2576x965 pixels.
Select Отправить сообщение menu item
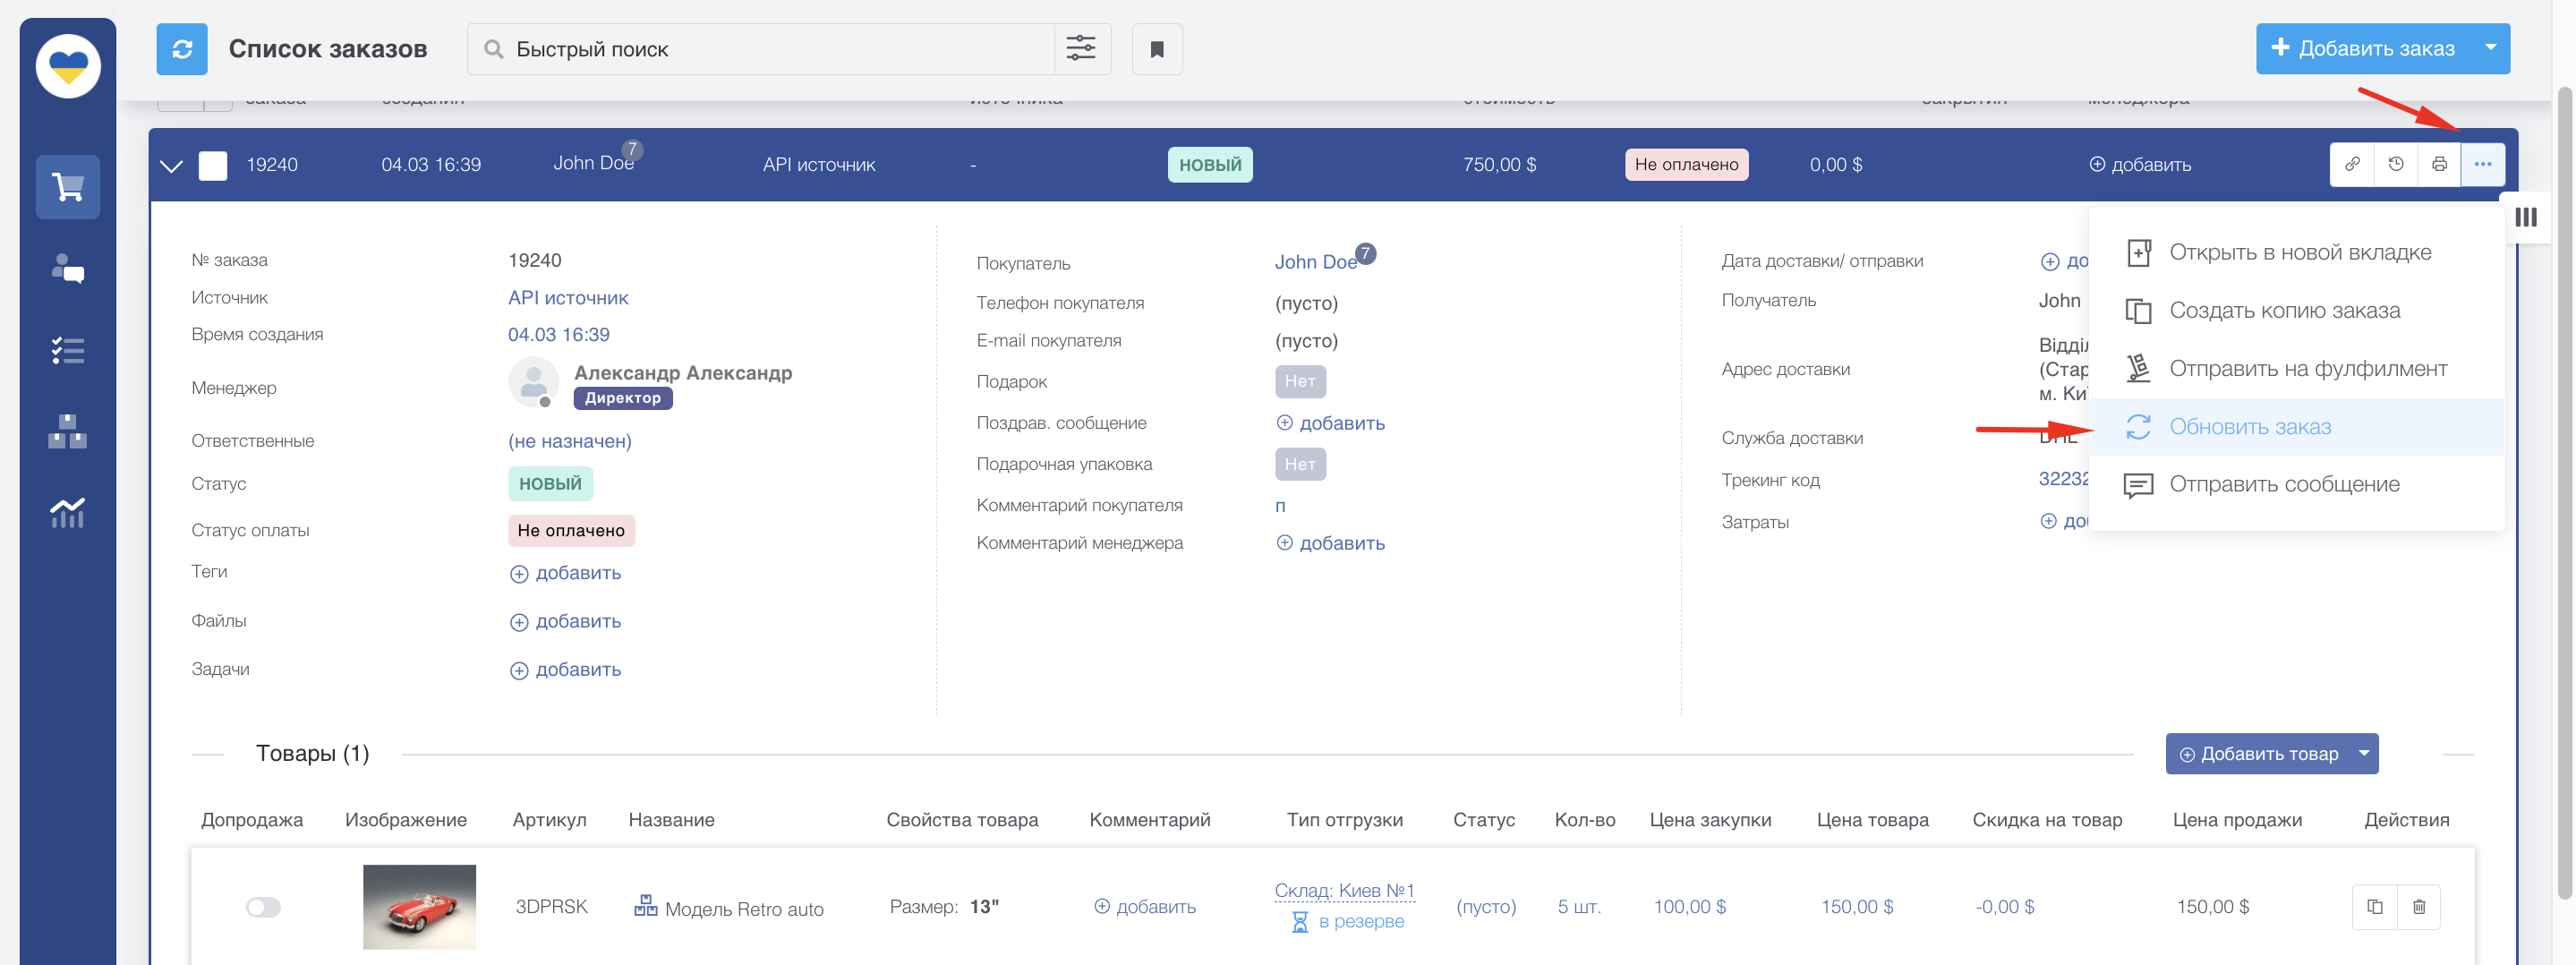coord(2297,485)
